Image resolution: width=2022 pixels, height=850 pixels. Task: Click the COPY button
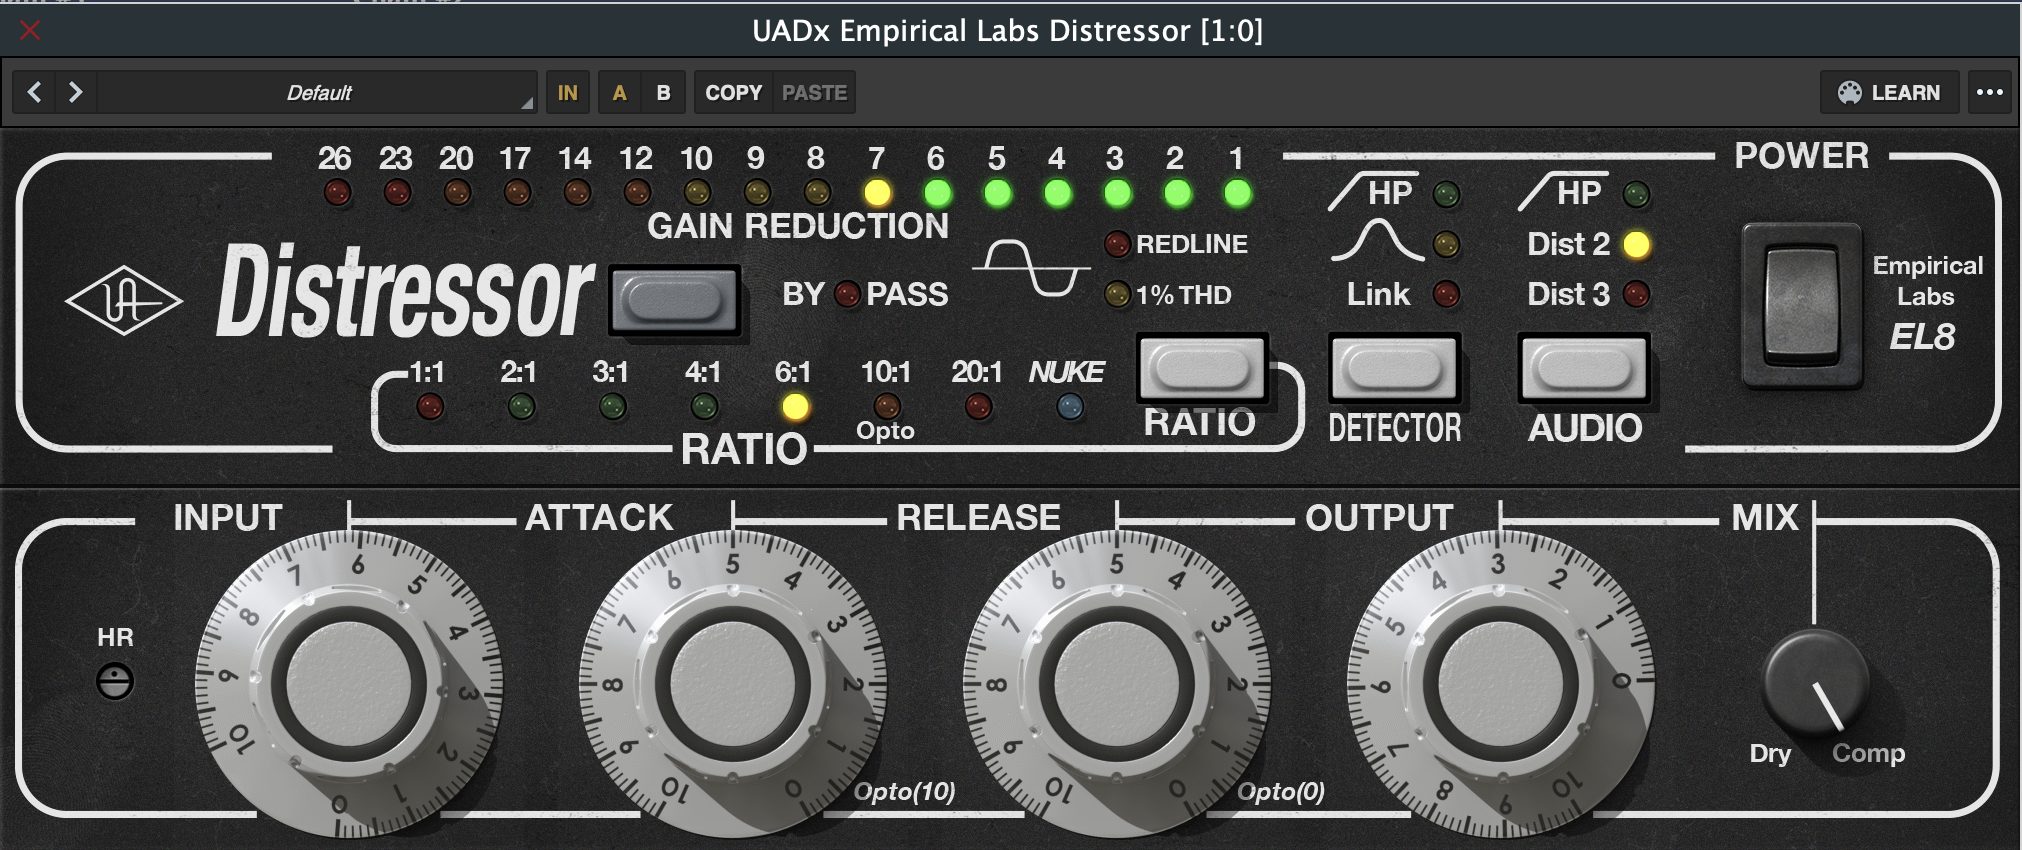click(733, 93)
